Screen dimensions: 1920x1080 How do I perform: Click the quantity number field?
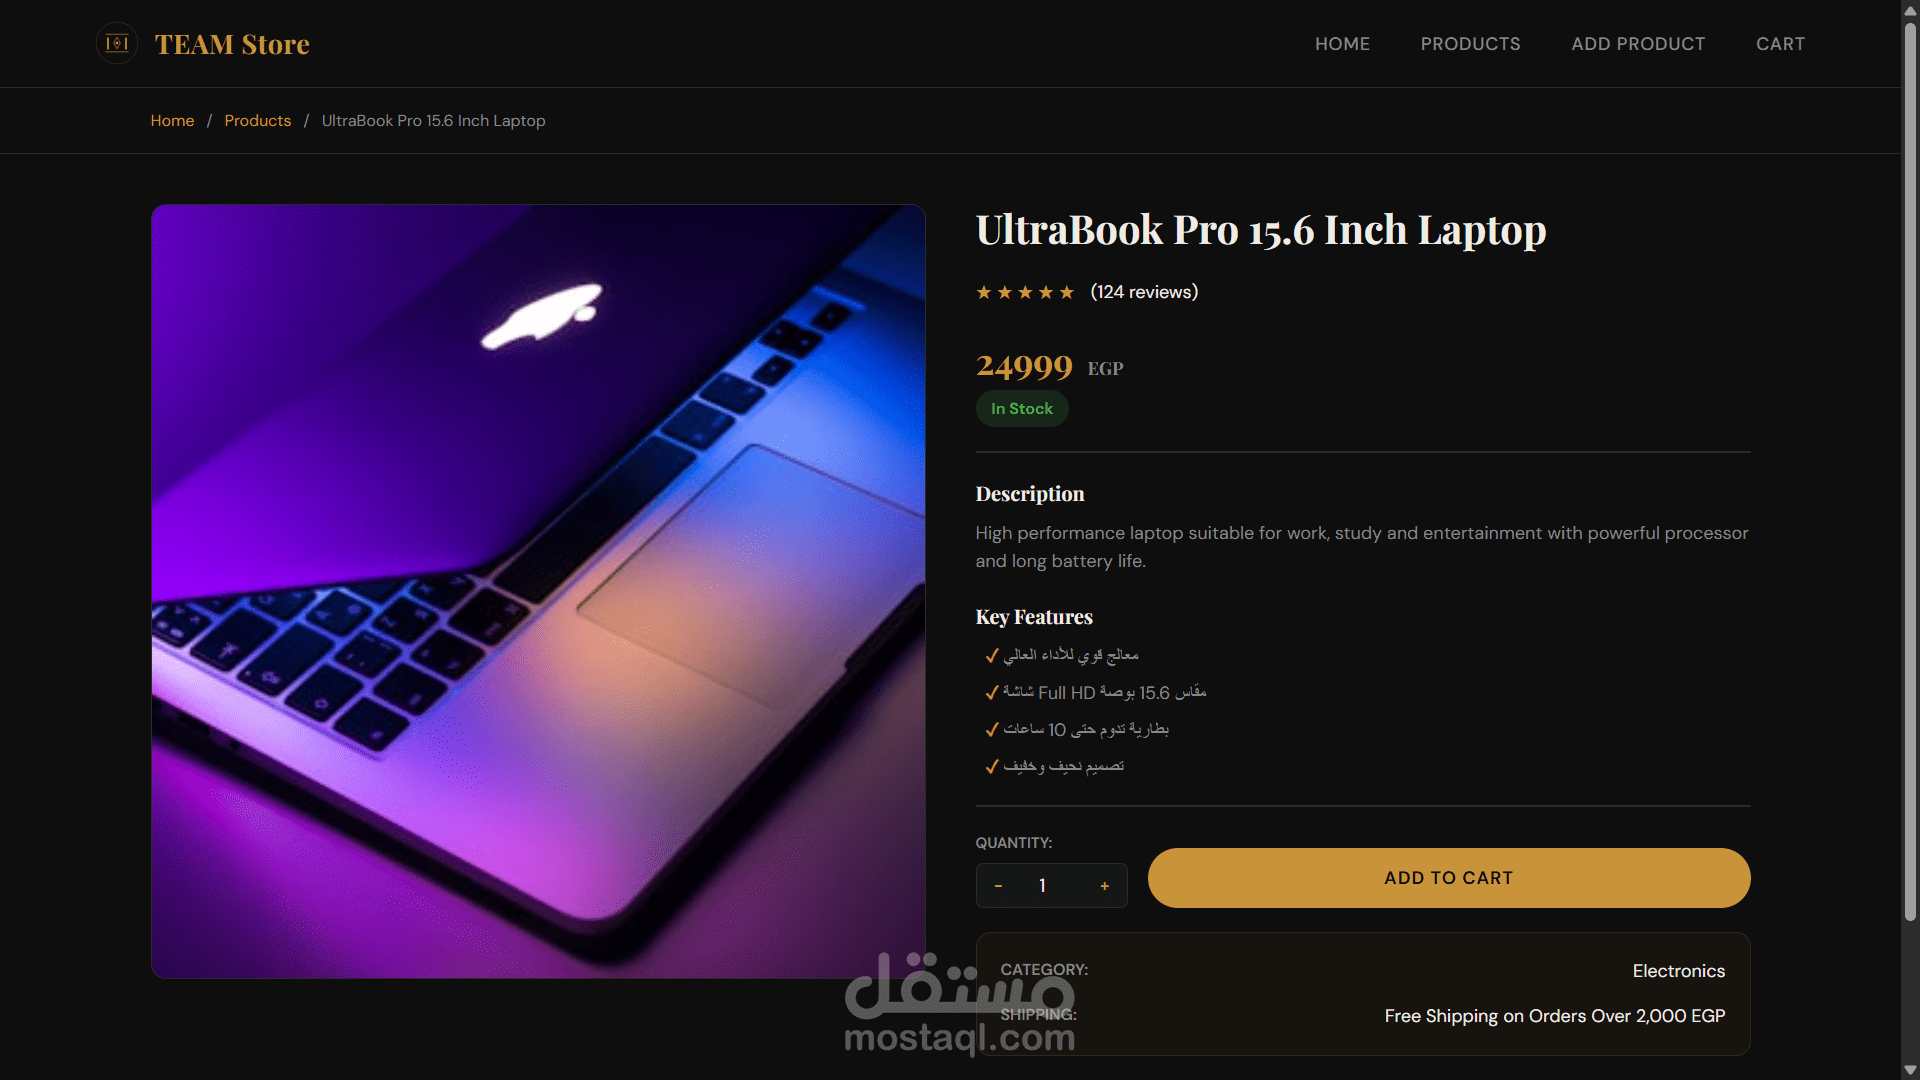click(x=1043, y=886)
